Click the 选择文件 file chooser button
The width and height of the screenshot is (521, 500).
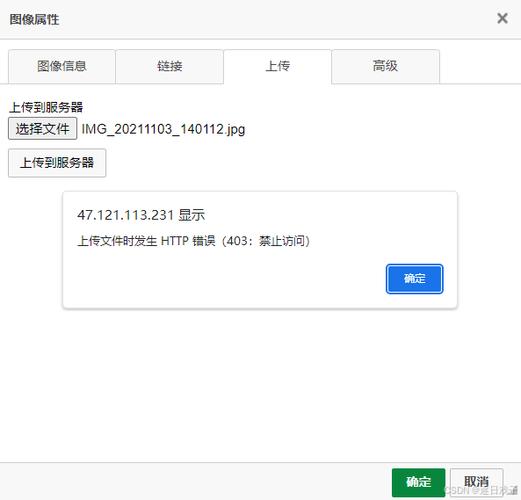coord(43,128)
